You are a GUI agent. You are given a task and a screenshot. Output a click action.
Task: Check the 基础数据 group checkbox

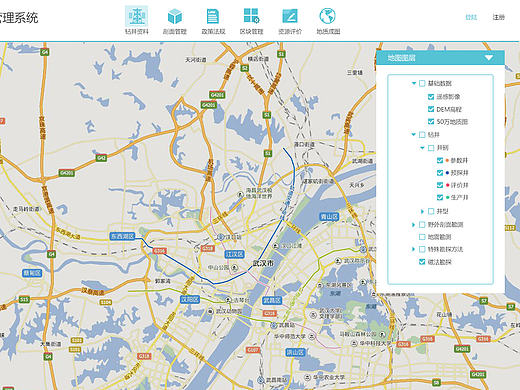422,83
